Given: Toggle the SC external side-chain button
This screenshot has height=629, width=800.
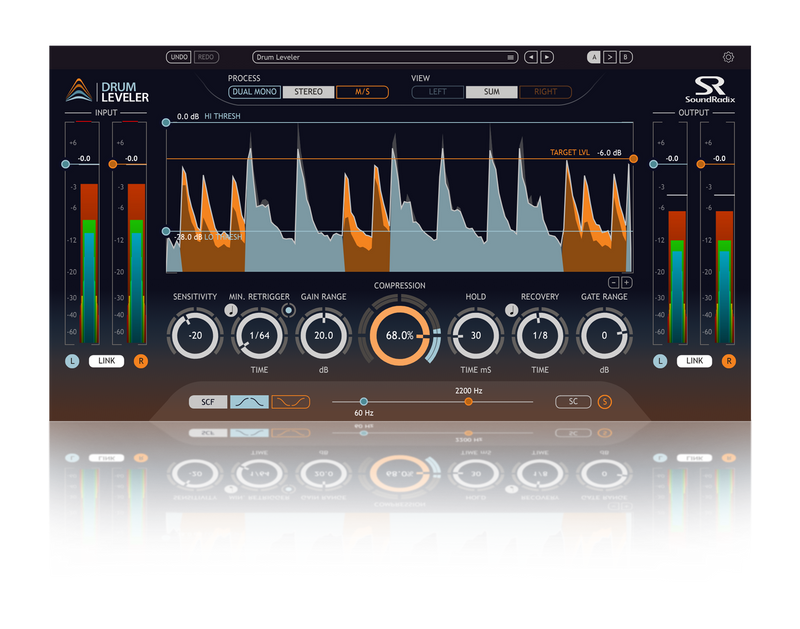Looking at the screenshot, I should click(573, 402).
